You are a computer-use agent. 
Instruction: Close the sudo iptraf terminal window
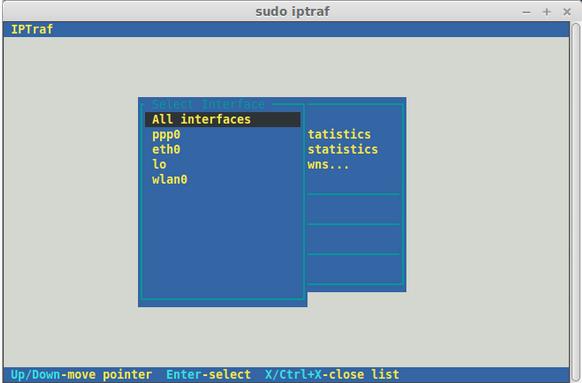(x=567, y=12)
